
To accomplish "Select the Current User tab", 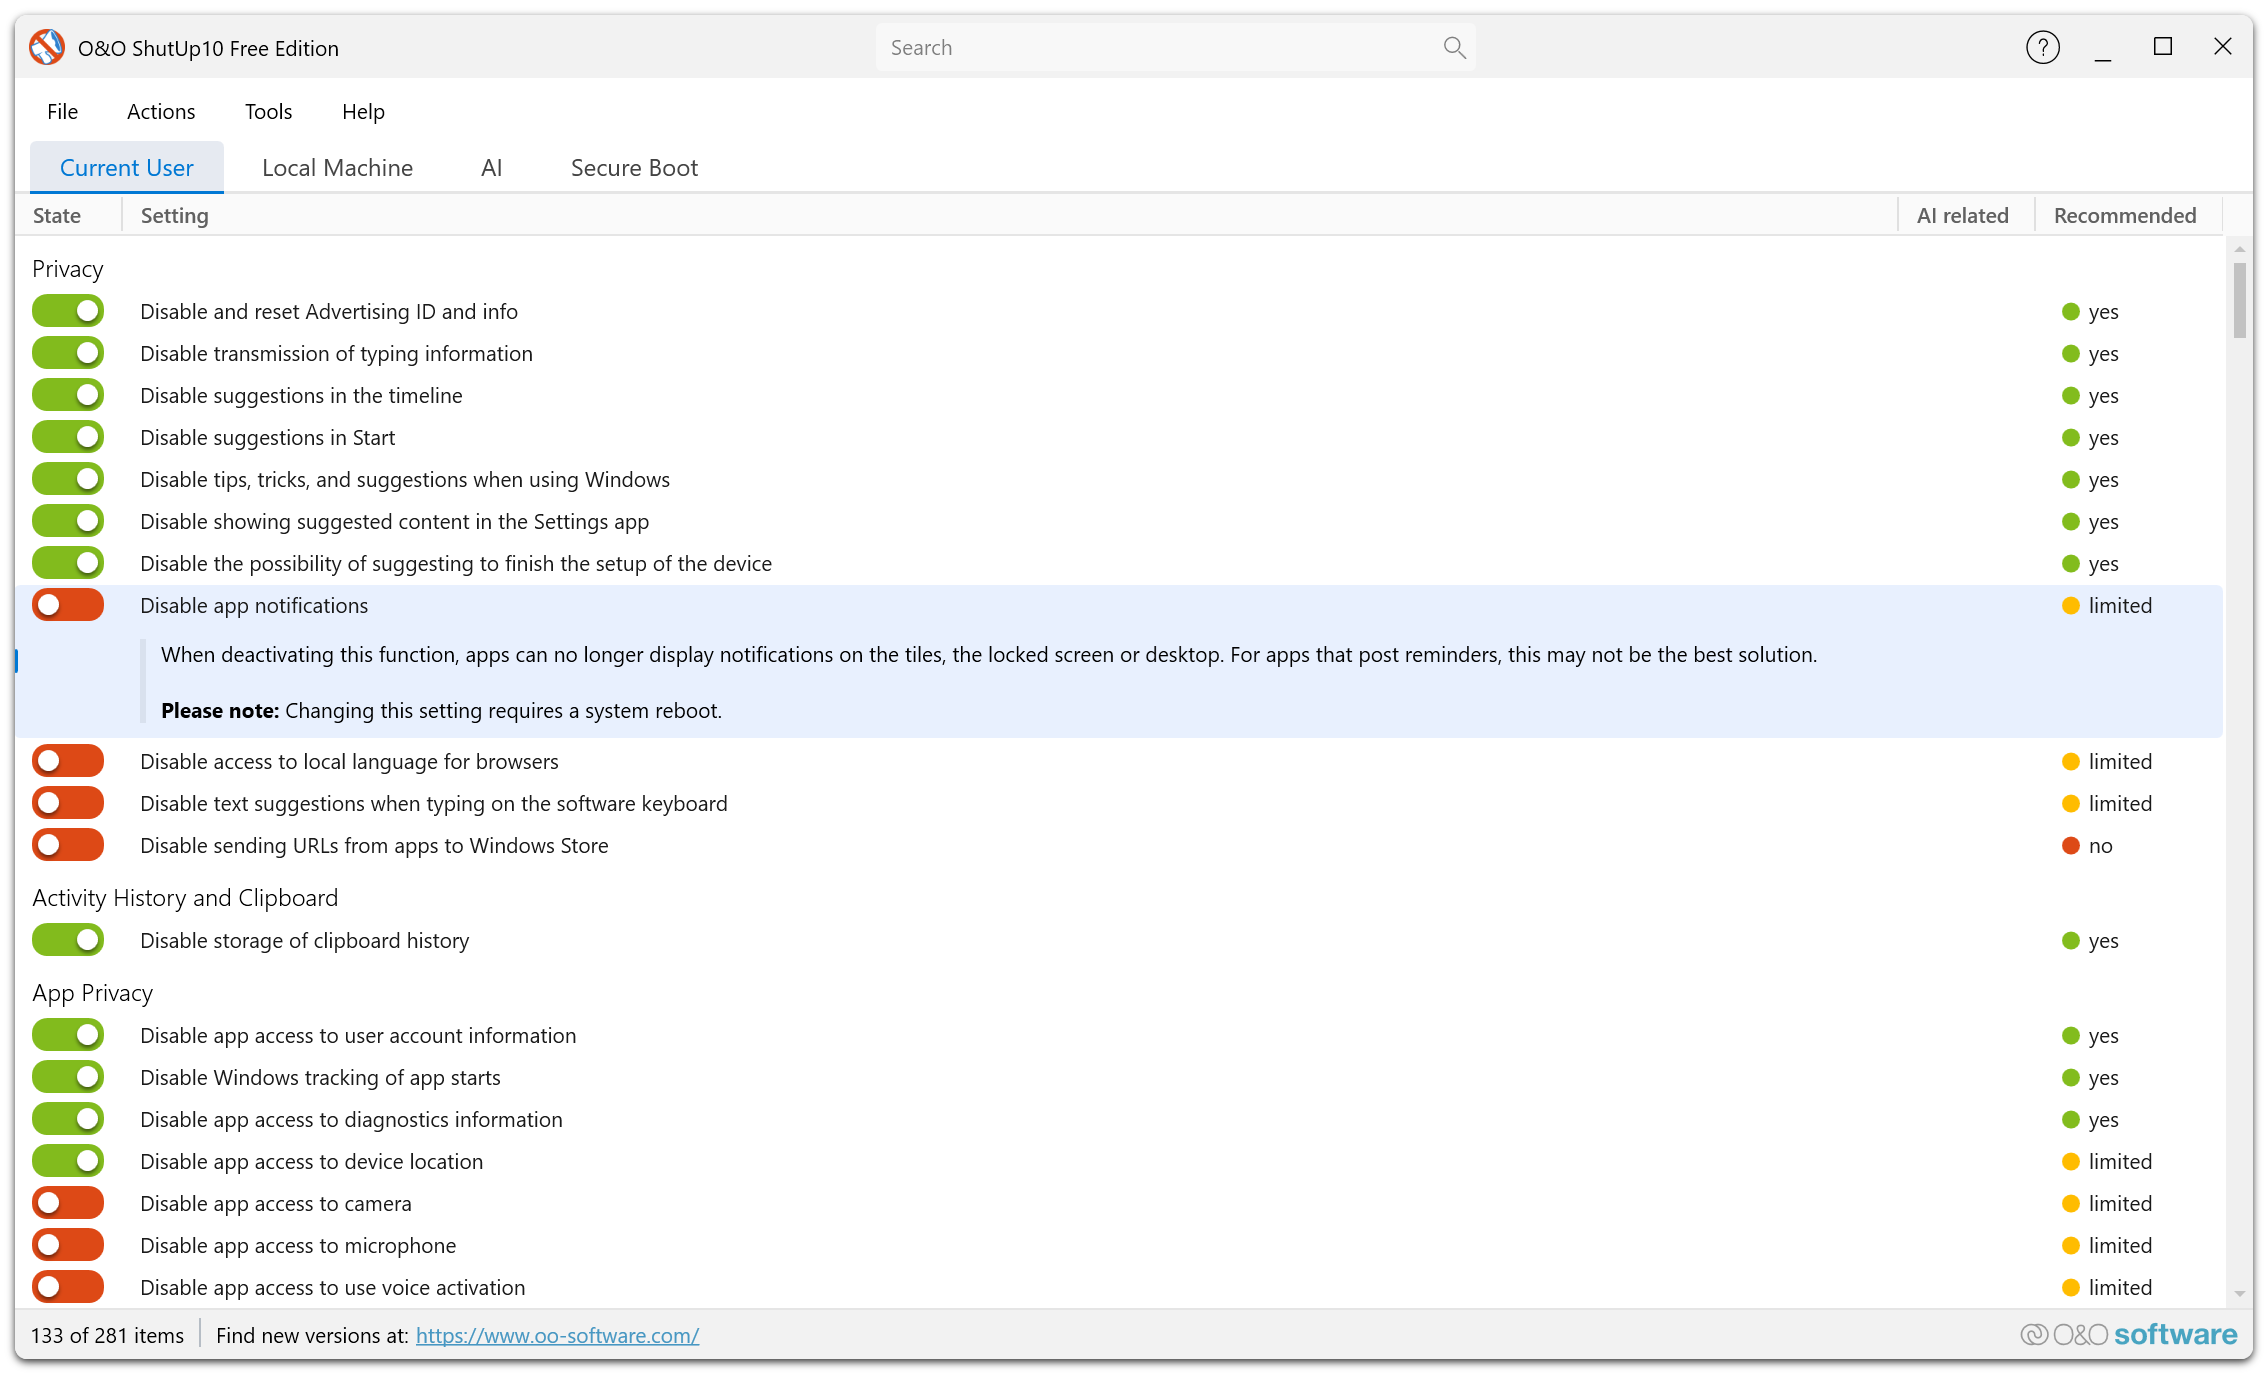I will click(127, 167).
